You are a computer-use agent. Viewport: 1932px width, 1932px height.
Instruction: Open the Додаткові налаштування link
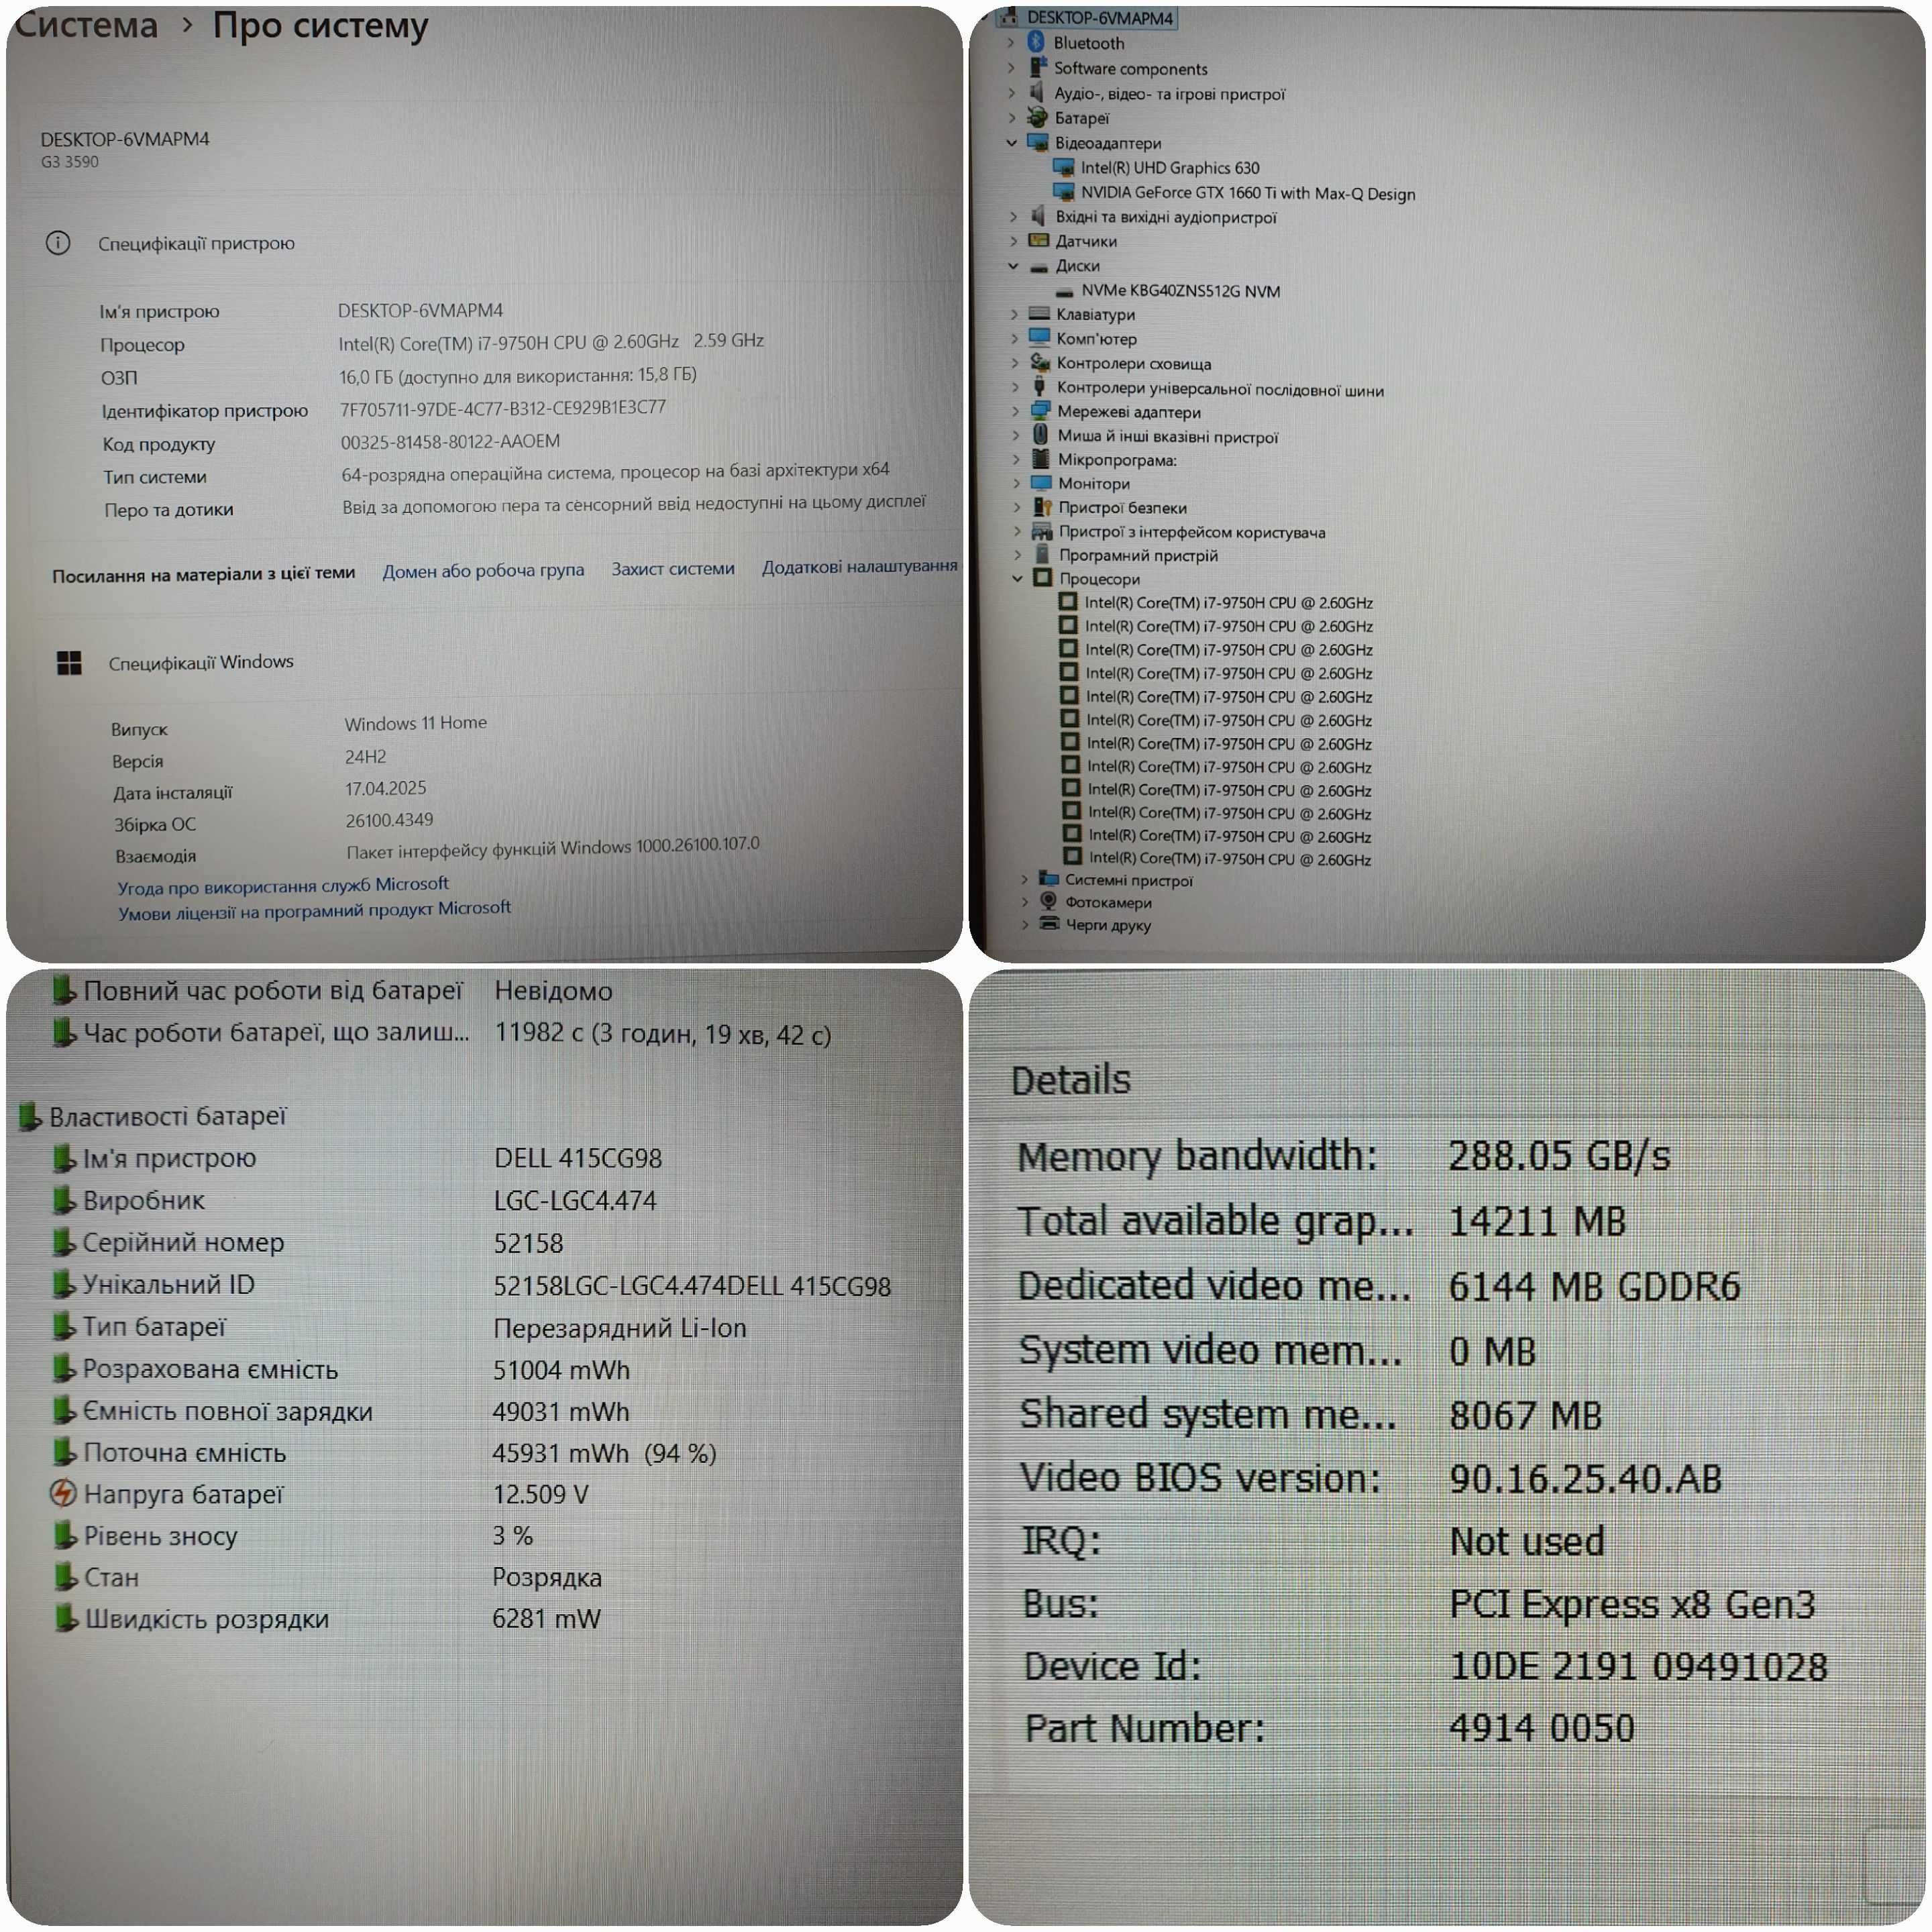[860, 566]
